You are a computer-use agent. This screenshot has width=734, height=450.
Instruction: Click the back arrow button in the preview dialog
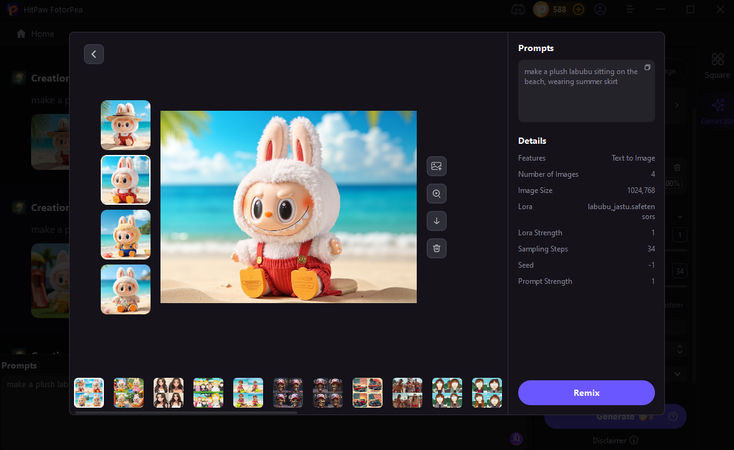coord(94,54)
